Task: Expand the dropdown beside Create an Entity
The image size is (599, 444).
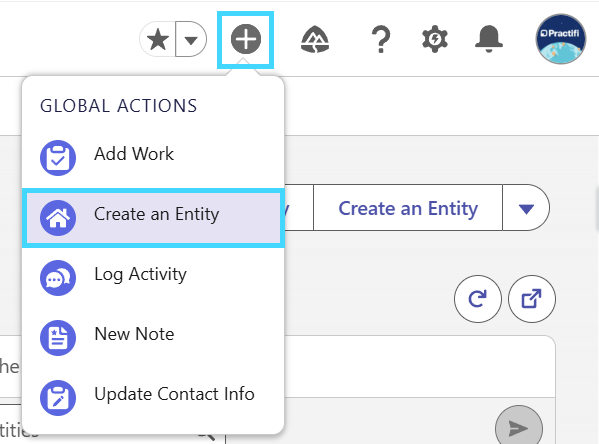Action: click(526, 208)
